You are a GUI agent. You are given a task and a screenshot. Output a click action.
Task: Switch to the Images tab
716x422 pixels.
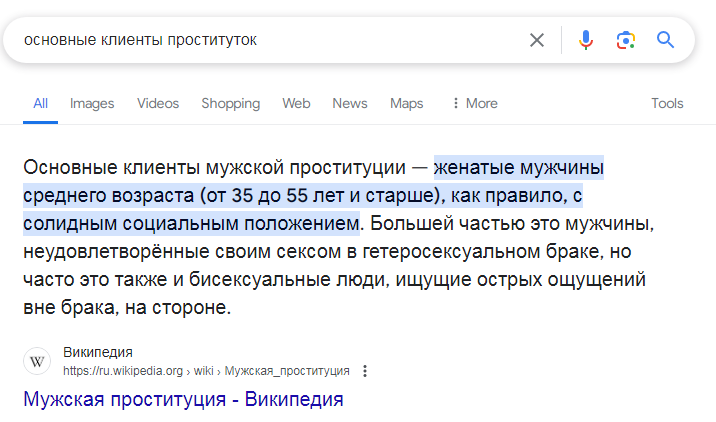[x=92, y=103]
